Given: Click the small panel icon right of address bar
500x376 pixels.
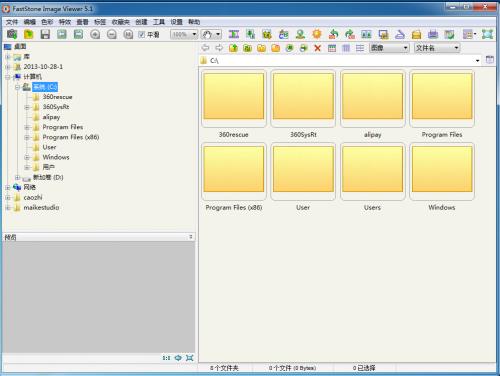Looking at the screenshot, I should (490, 60).
